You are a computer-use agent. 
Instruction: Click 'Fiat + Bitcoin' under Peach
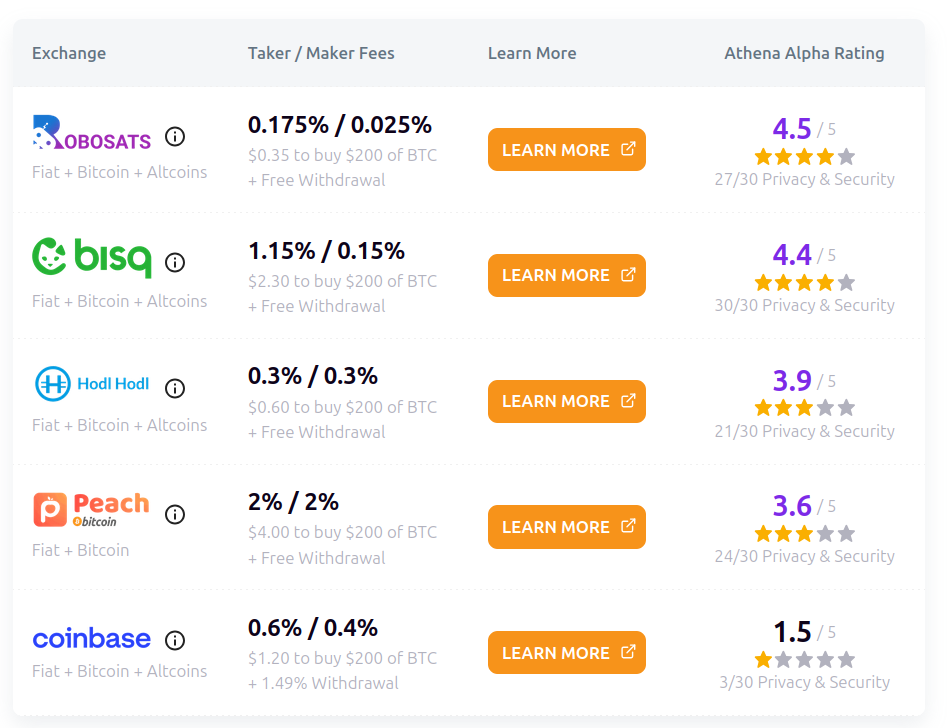tap(80, 550)
